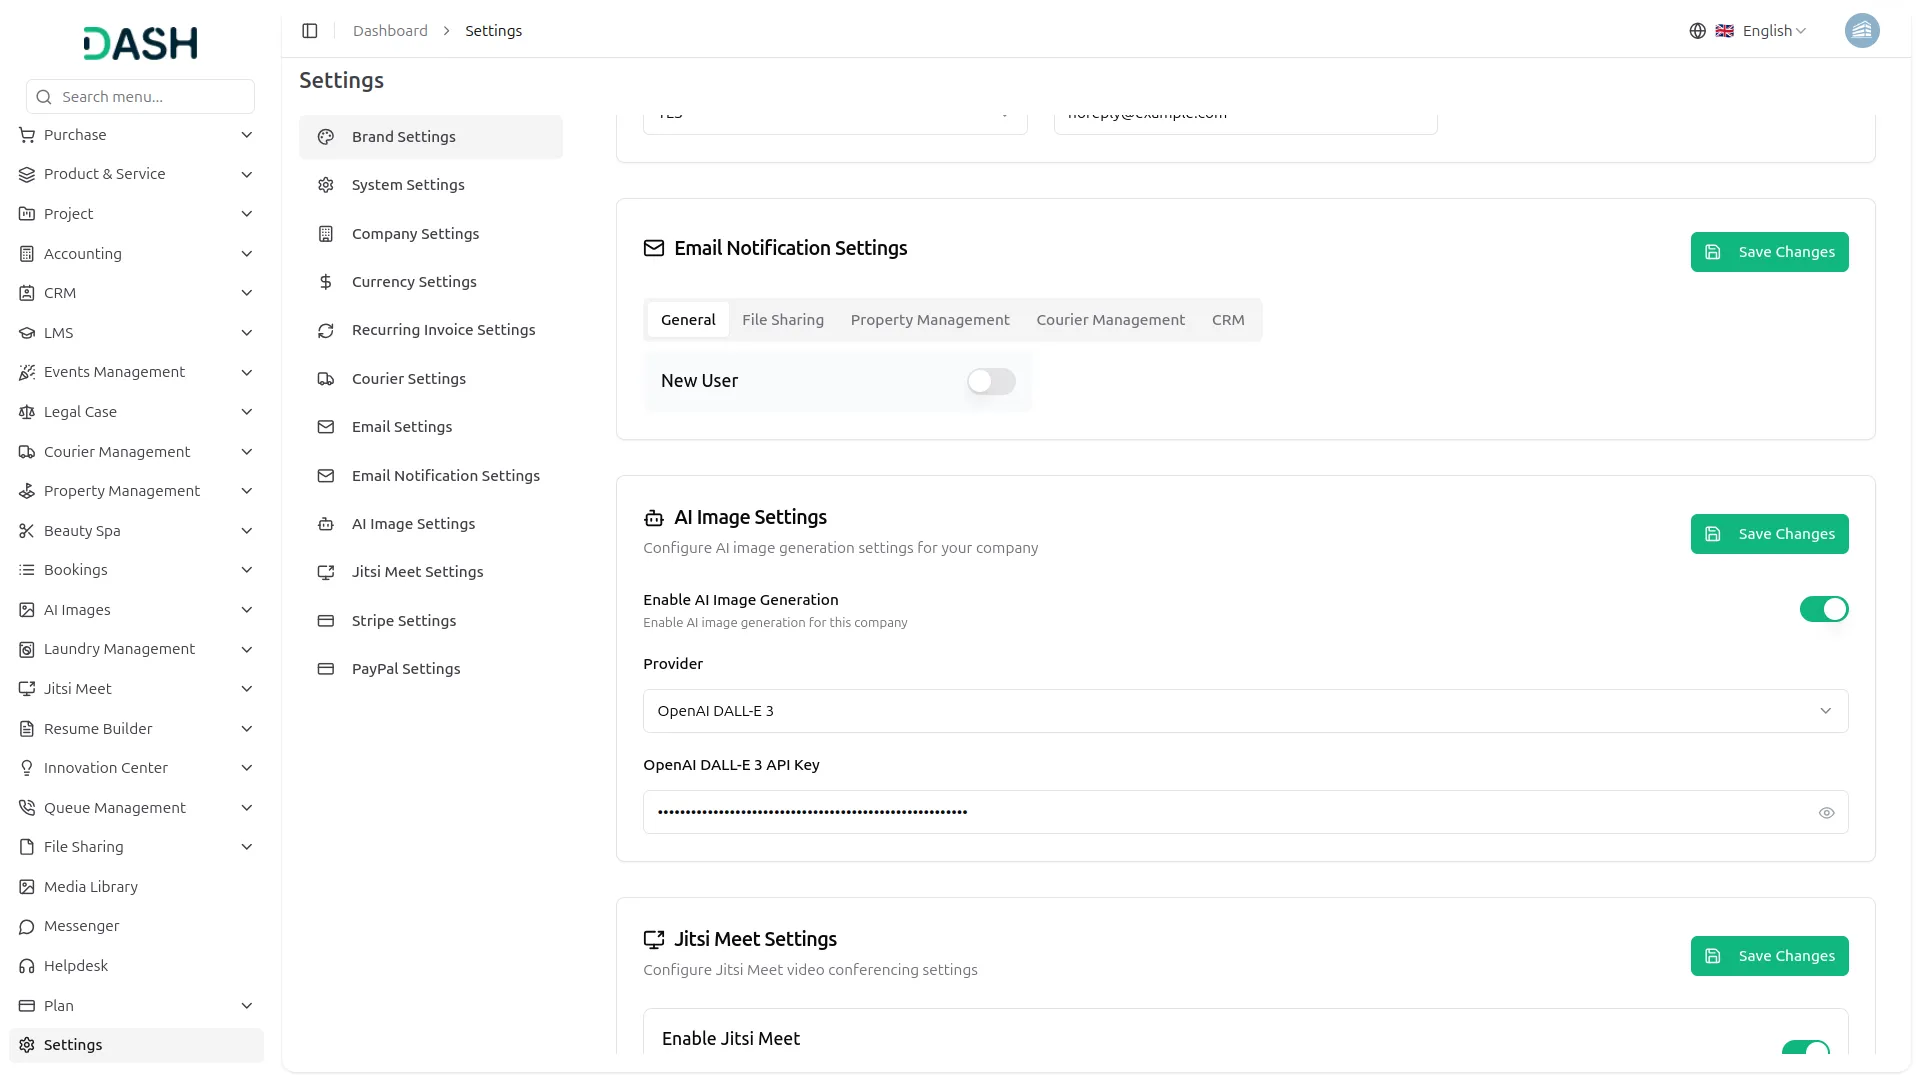Screen dimensions: 1920x1080
Task: Reveal API key with eye icon
Action: pos(1826,813)
